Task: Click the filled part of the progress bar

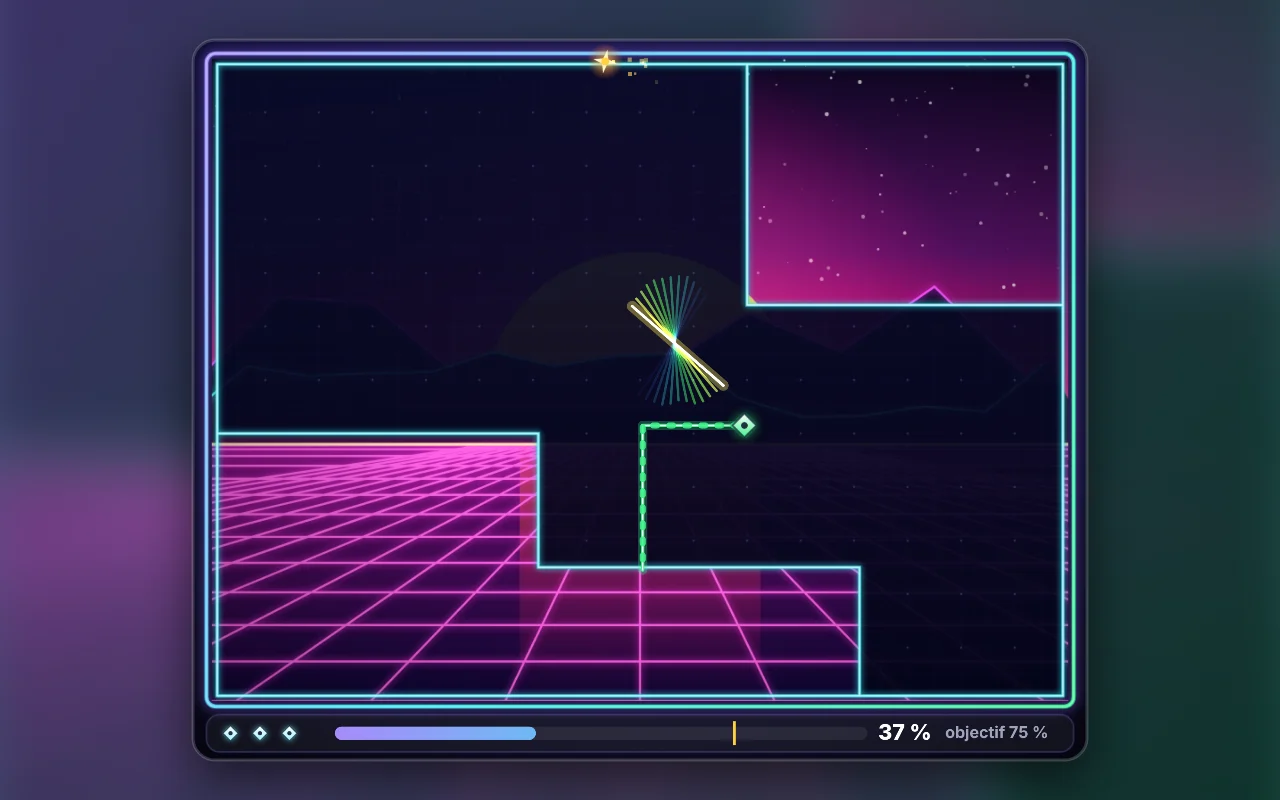Action: (x=435, y=733)
